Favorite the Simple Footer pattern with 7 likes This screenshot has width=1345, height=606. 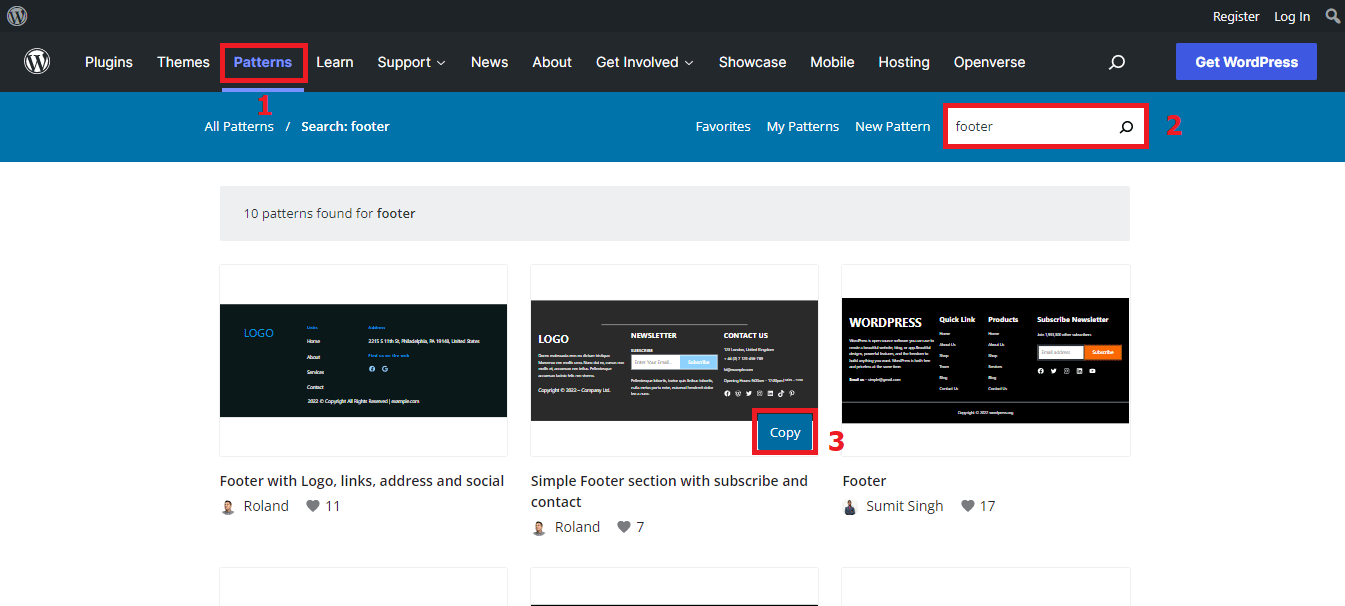point(620,527)
